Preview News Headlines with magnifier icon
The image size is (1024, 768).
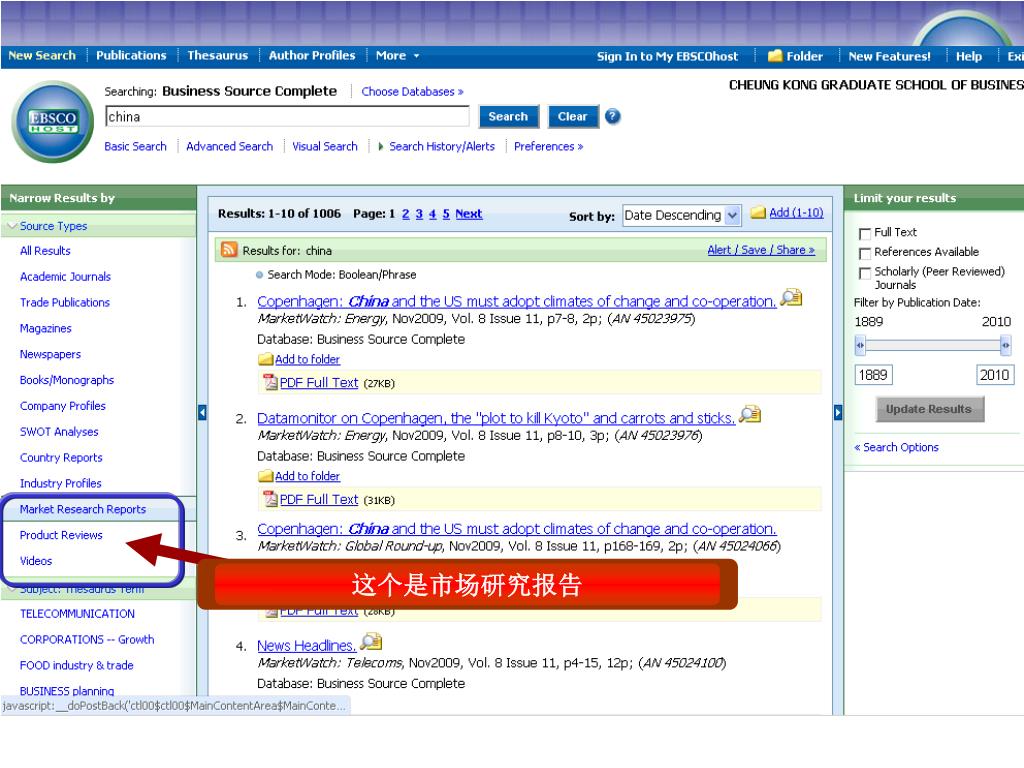coord(371,642)
